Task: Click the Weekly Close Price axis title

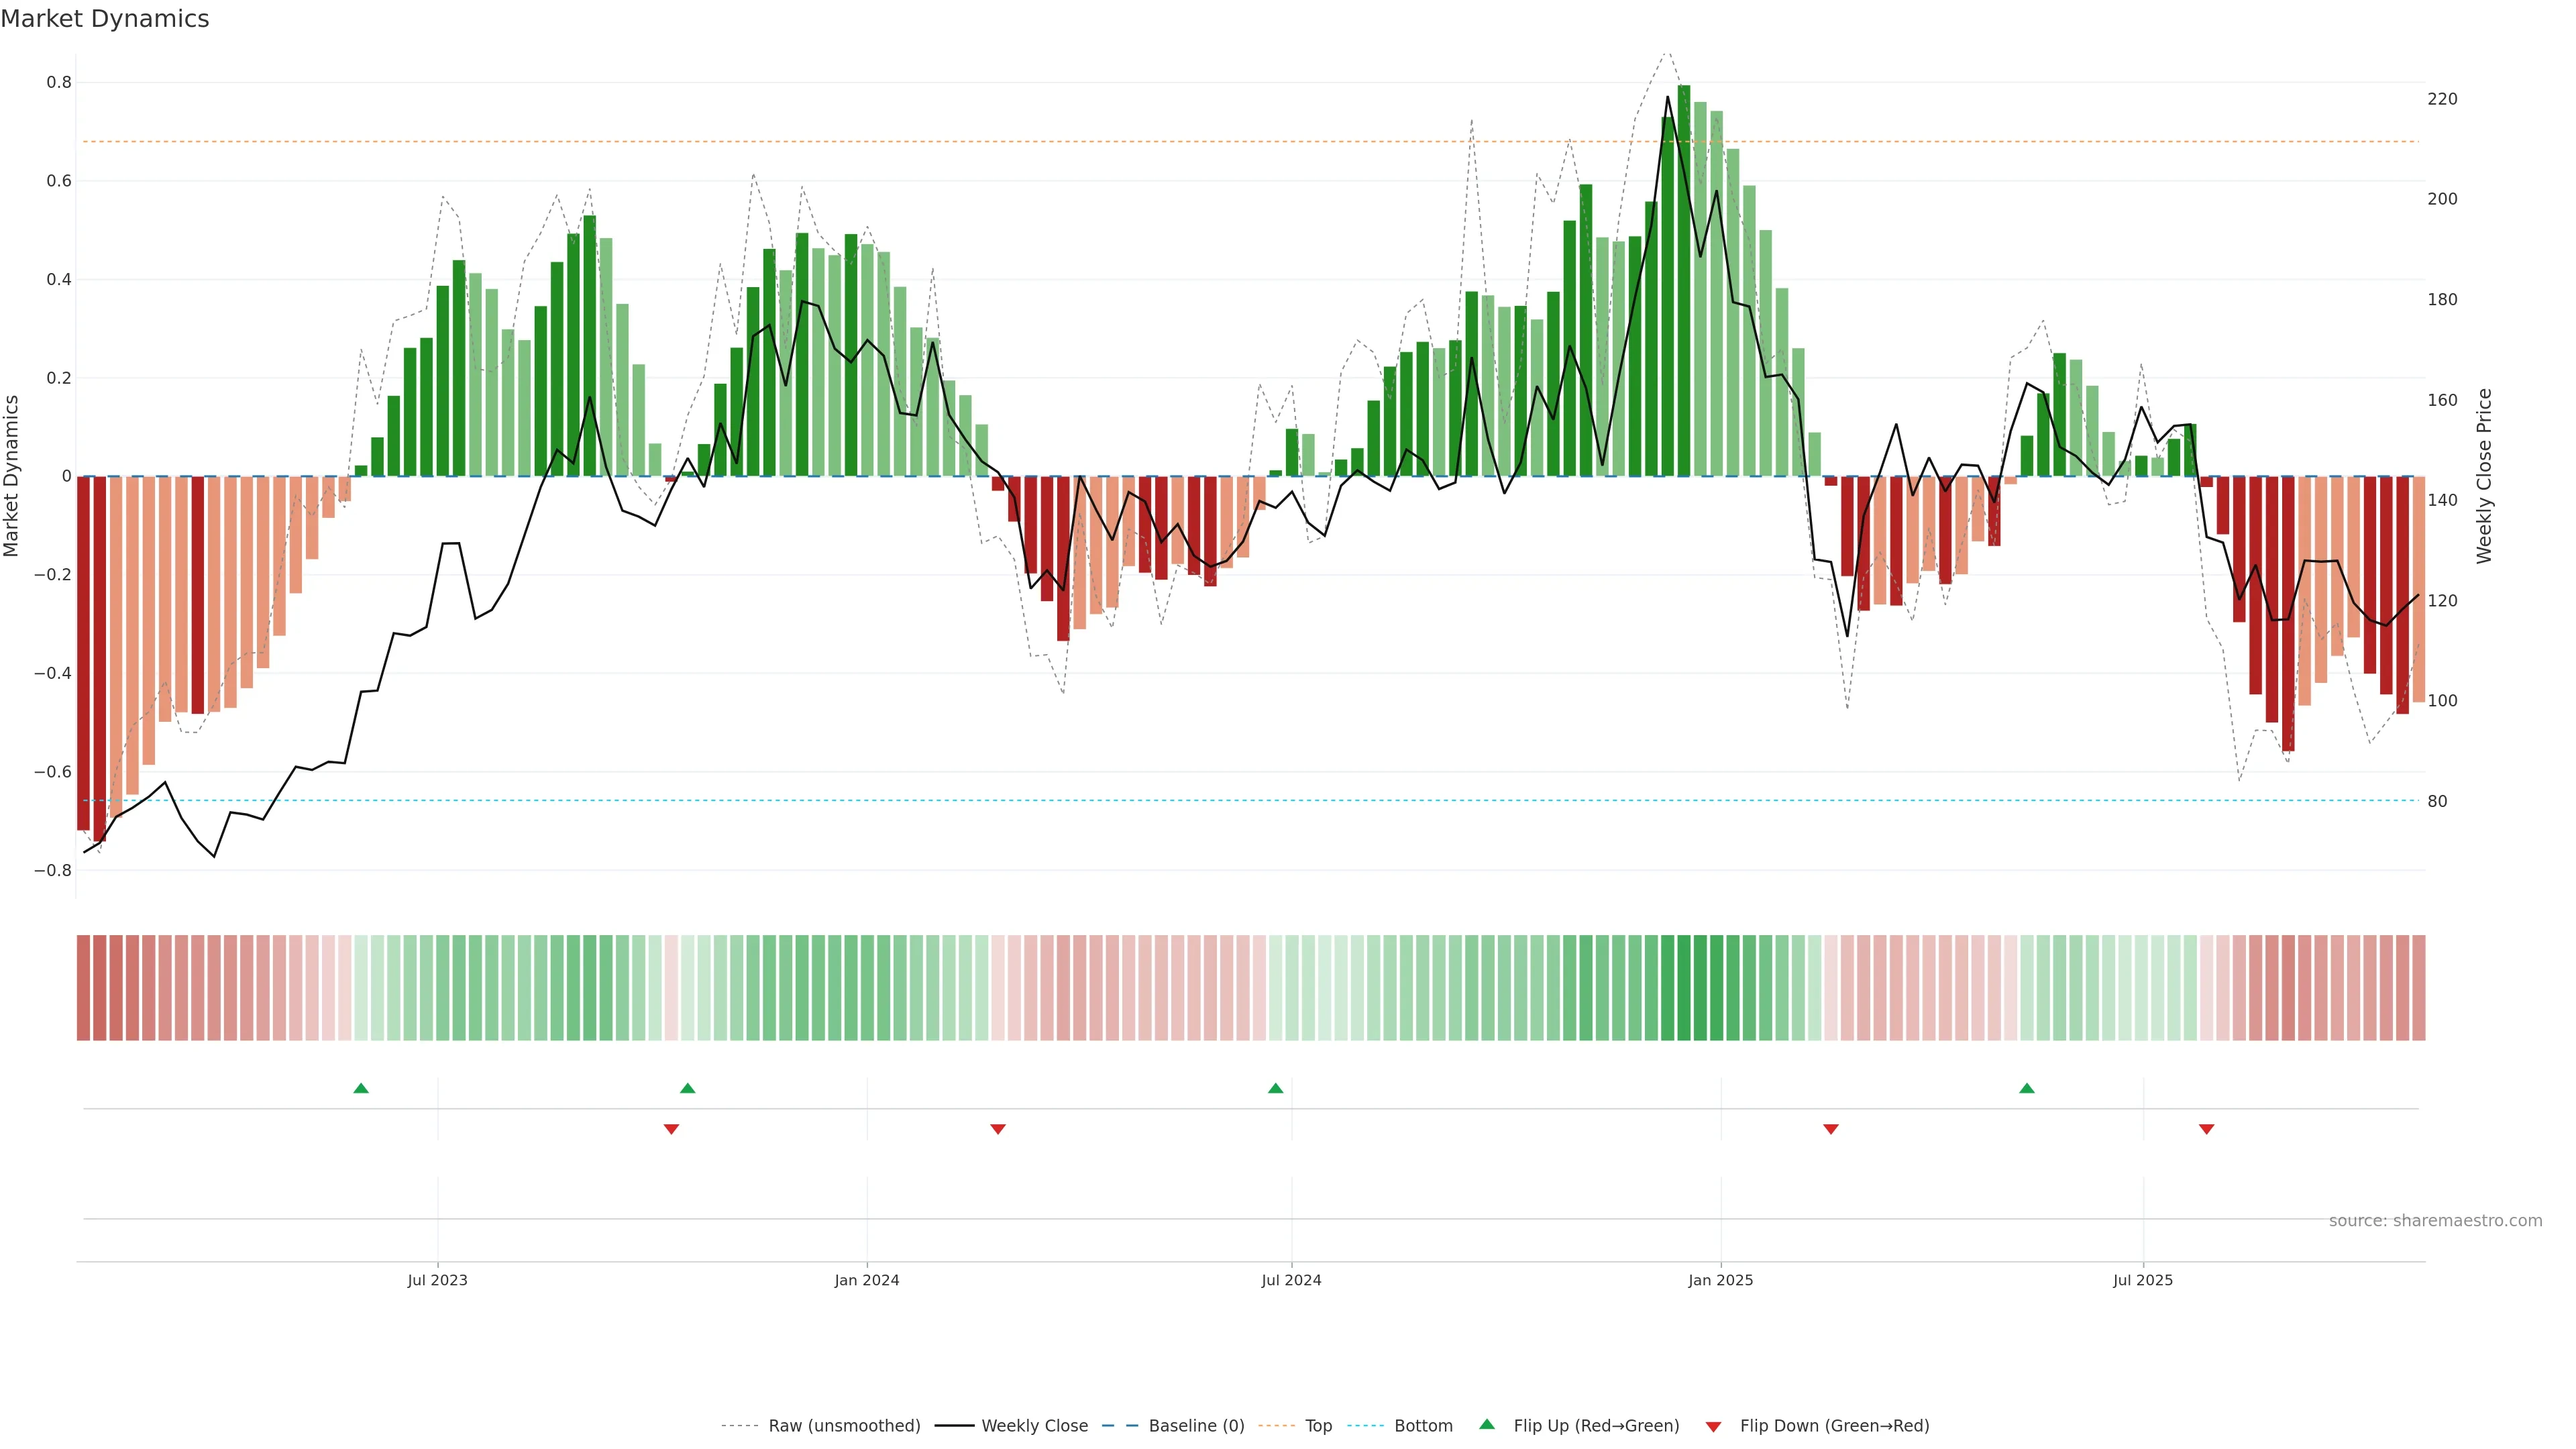Action: click(x=2484, y=476)
